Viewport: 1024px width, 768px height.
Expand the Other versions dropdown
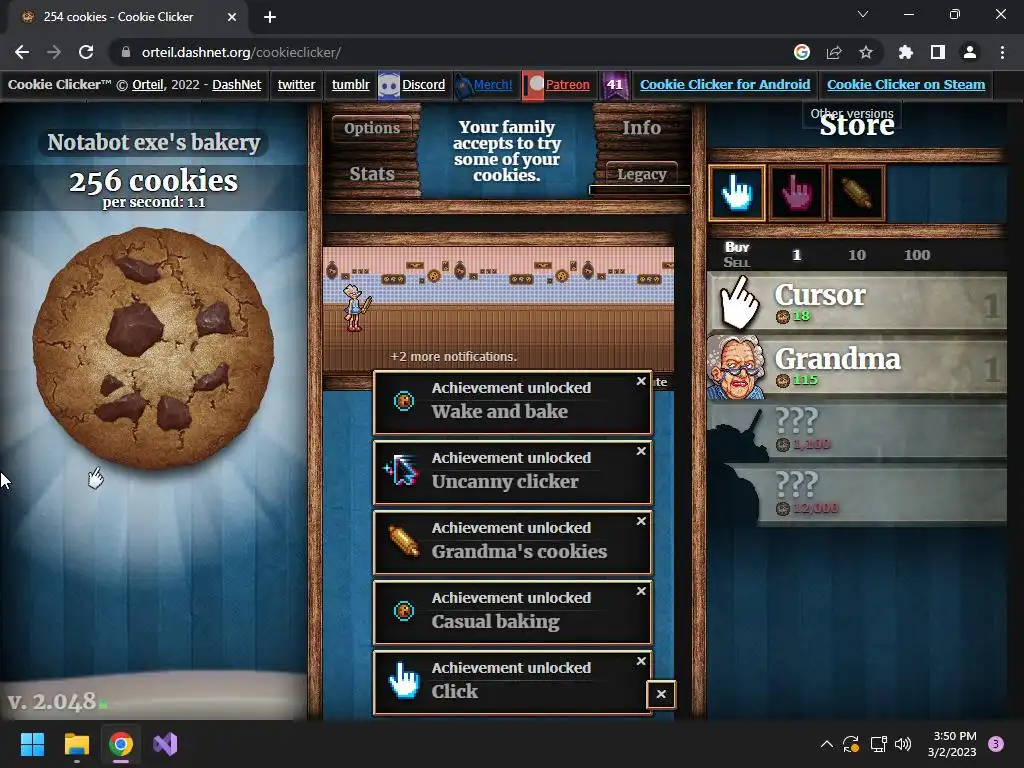coord(852,114)
